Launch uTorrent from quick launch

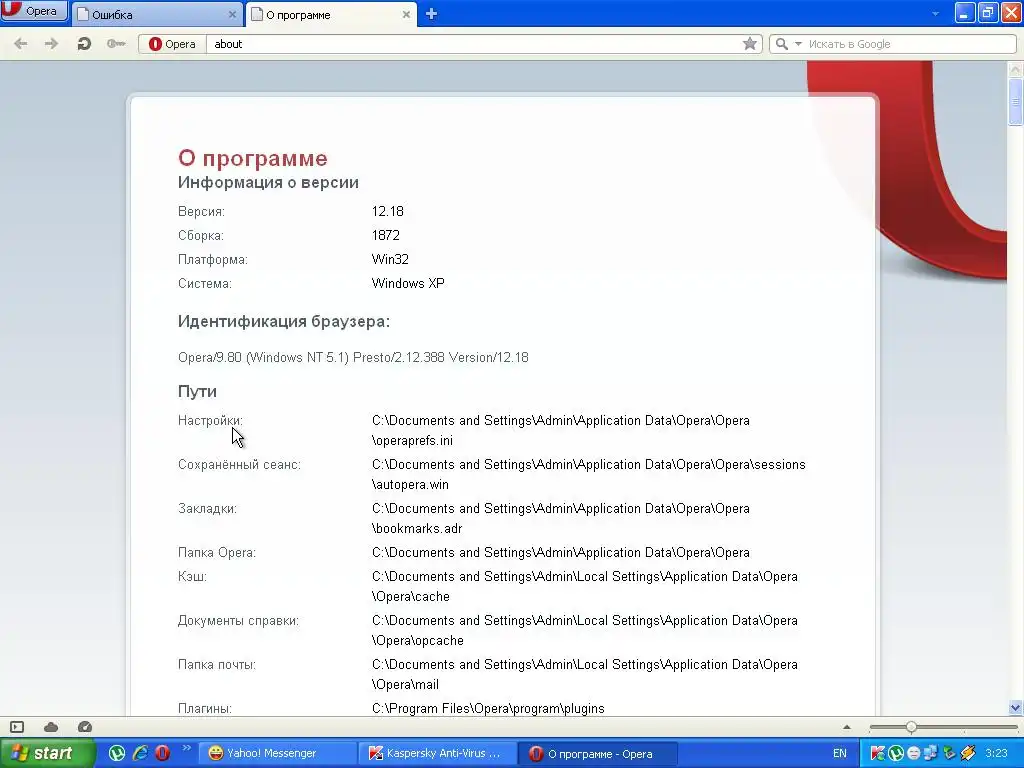point(117,753)
